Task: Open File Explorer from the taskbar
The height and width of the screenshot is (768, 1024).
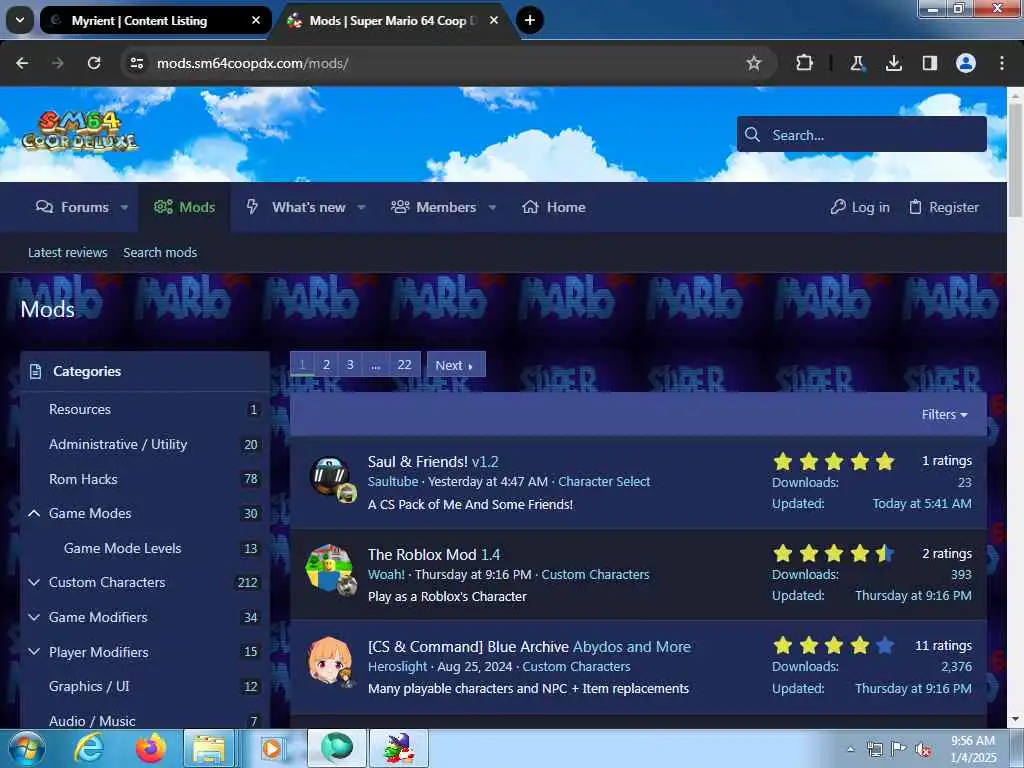Action: pos(208,748)
